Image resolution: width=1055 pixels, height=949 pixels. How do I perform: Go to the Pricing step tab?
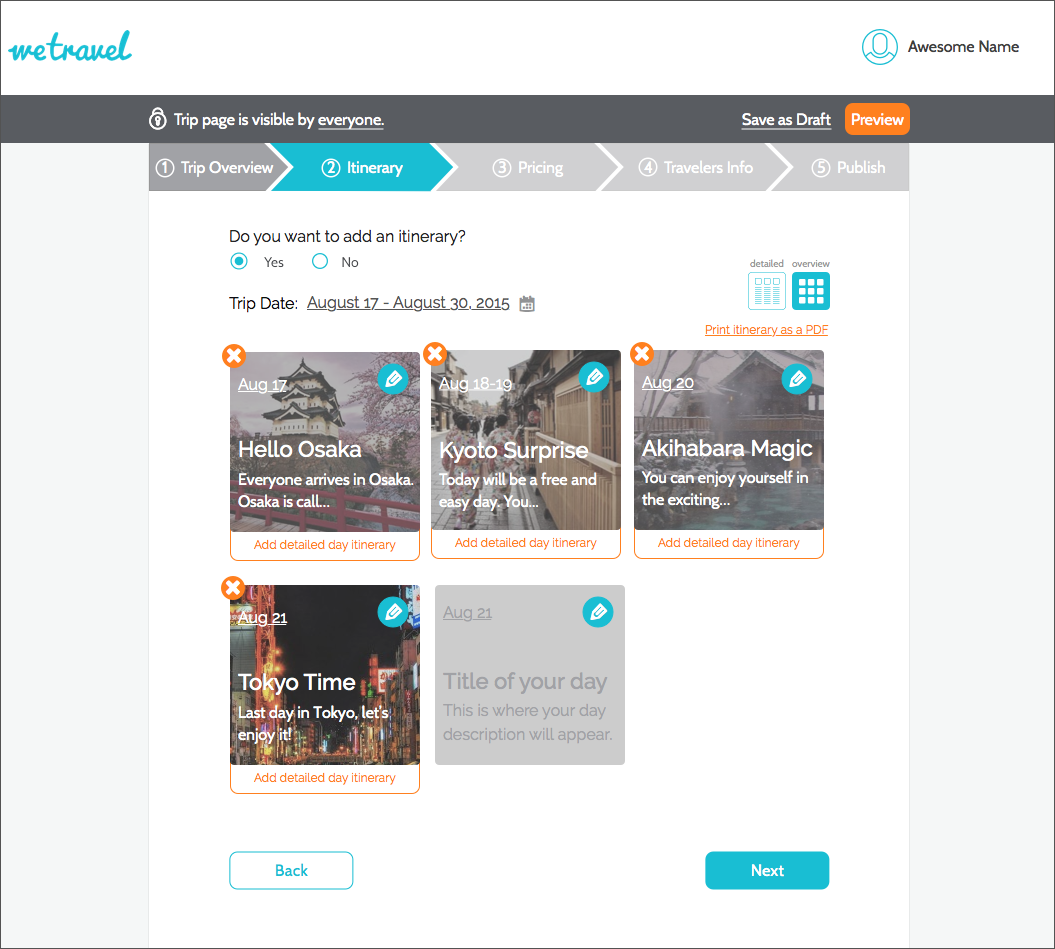[x=528, y=168]
